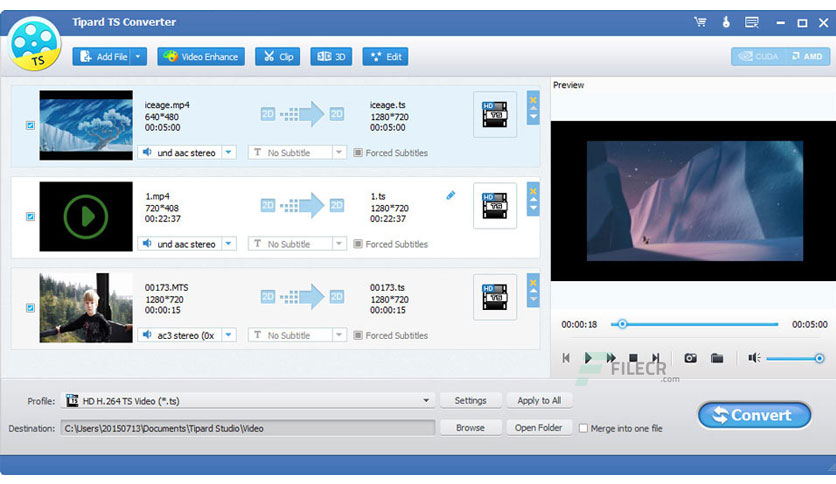The height and width of the screenshot is (484, 836).
Task: Open subtitle dropdown for 1.mp4
Action: pyautogui.click(x=339, y=244)
